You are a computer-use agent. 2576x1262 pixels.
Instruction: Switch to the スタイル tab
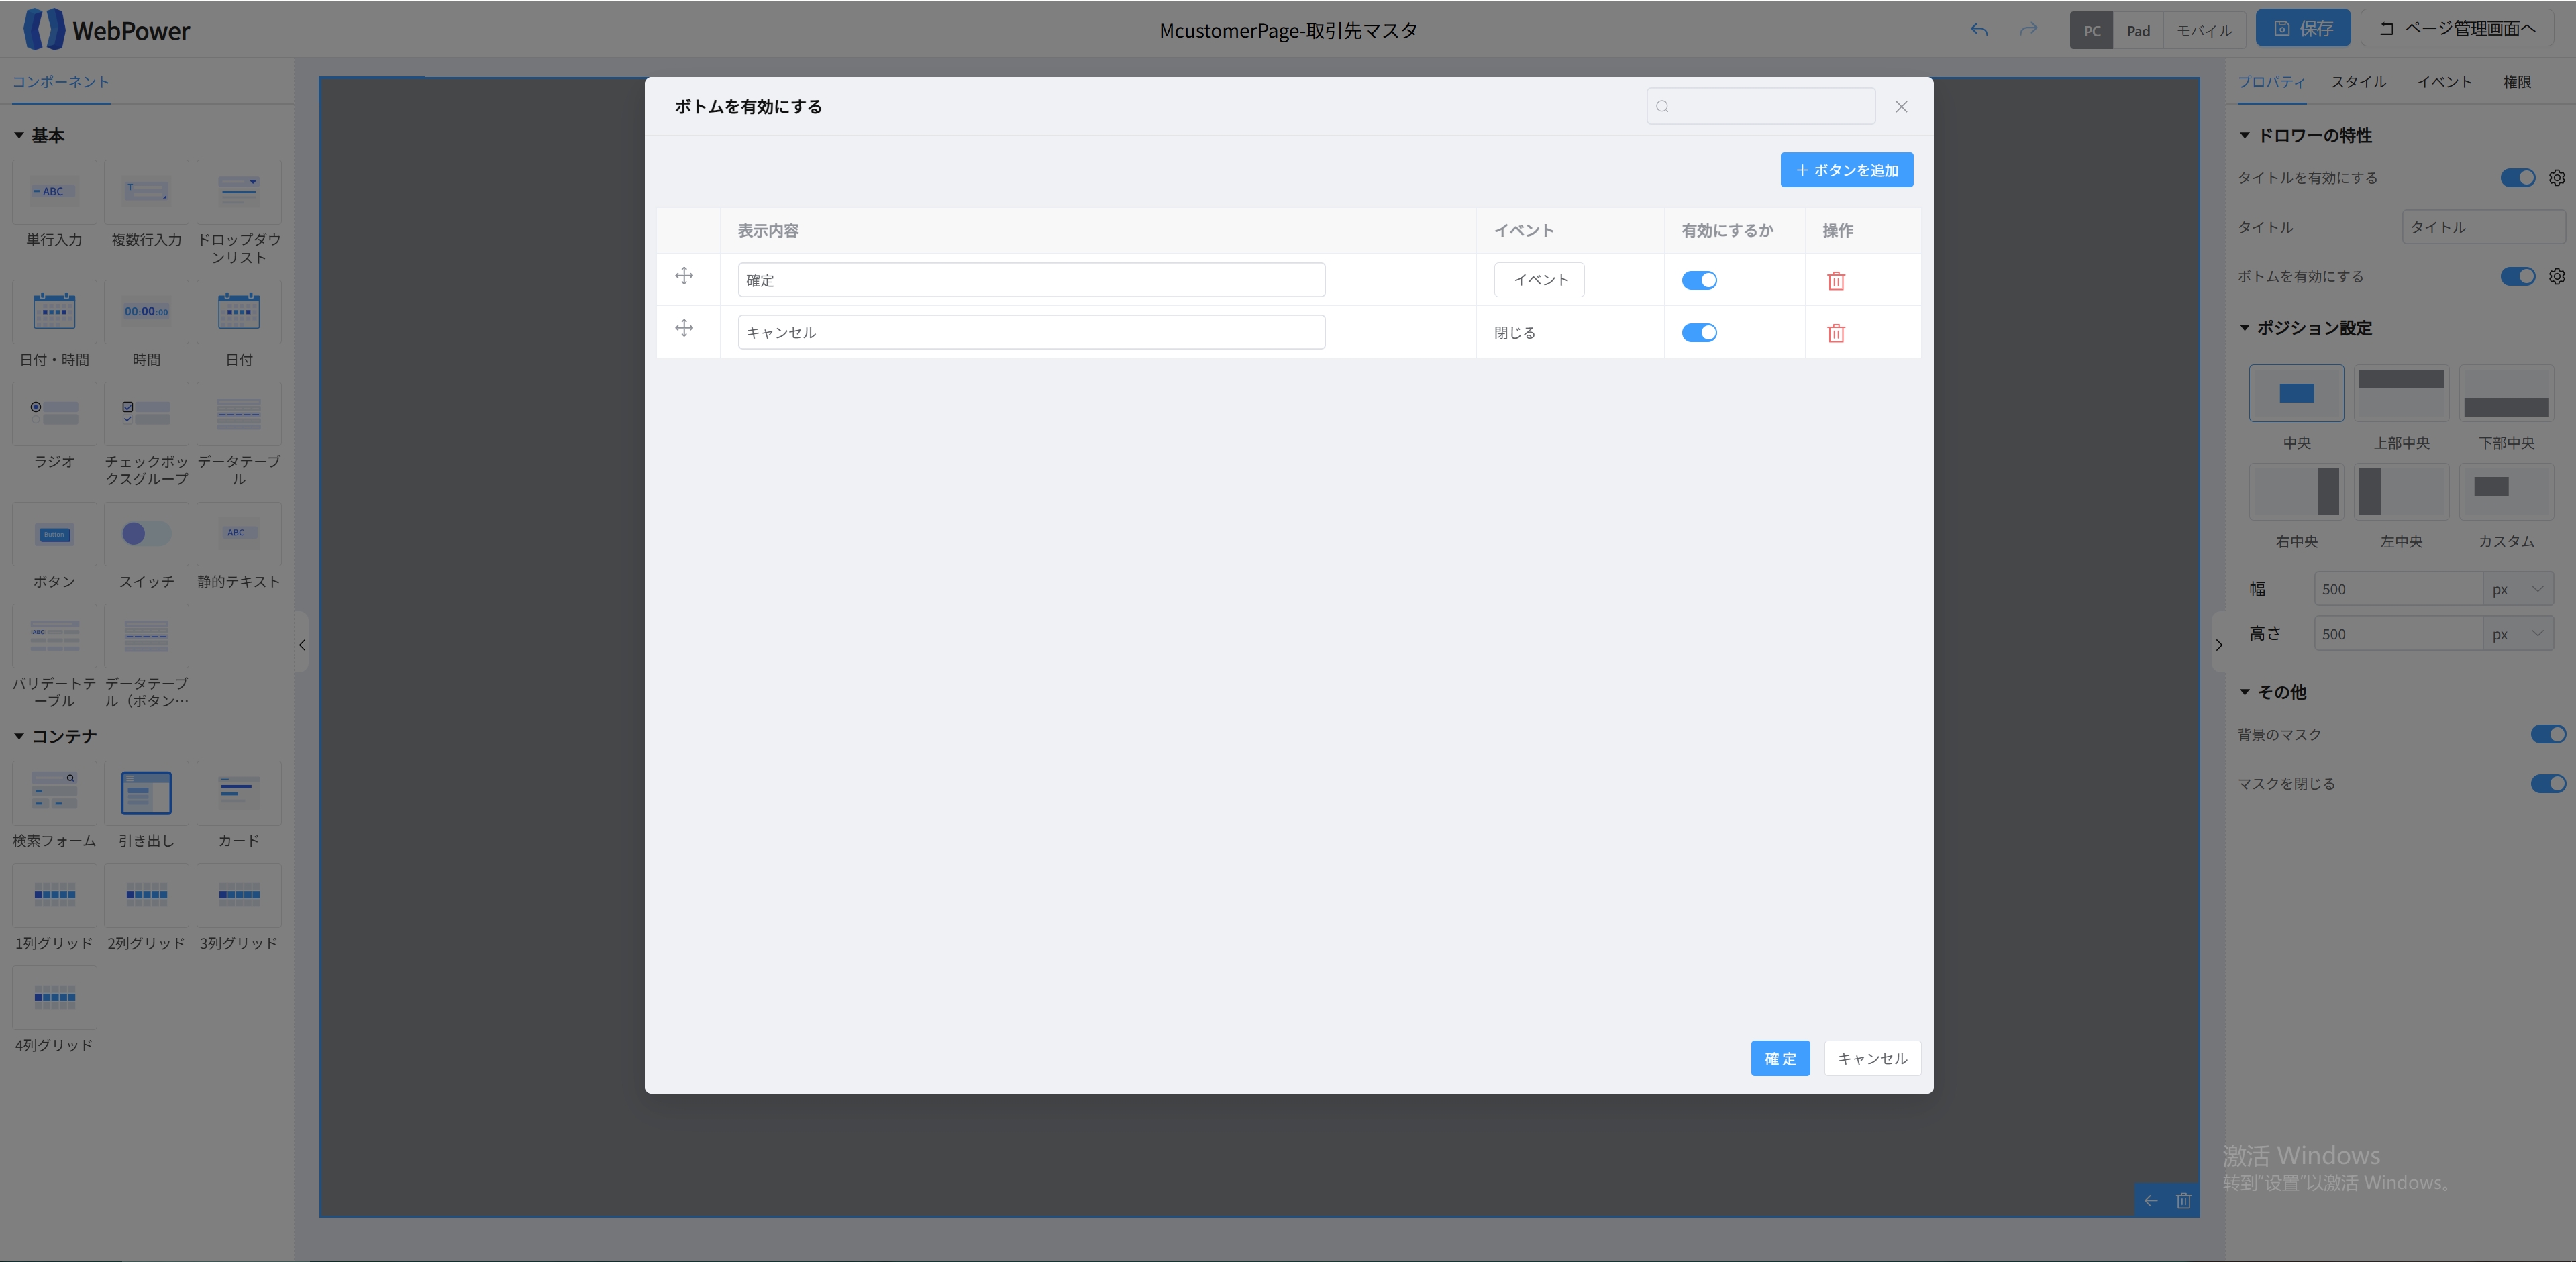pyautogui.click(x=2358, y=82)
